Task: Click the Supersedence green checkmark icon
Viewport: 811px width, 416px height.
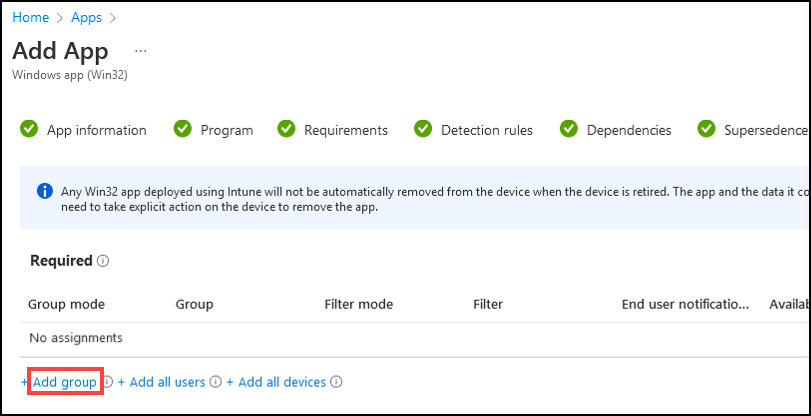Action: coord(706,129)
